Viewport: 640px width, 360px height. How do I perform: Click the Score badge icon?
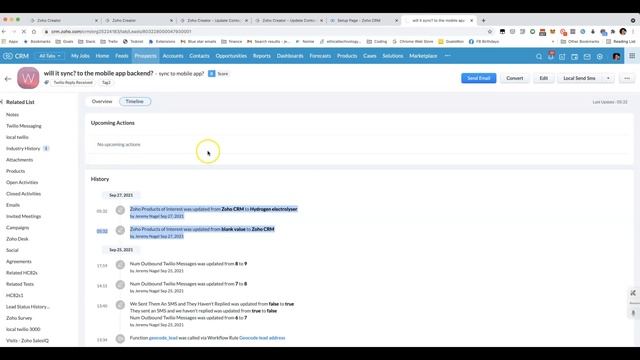coord(211,73)
